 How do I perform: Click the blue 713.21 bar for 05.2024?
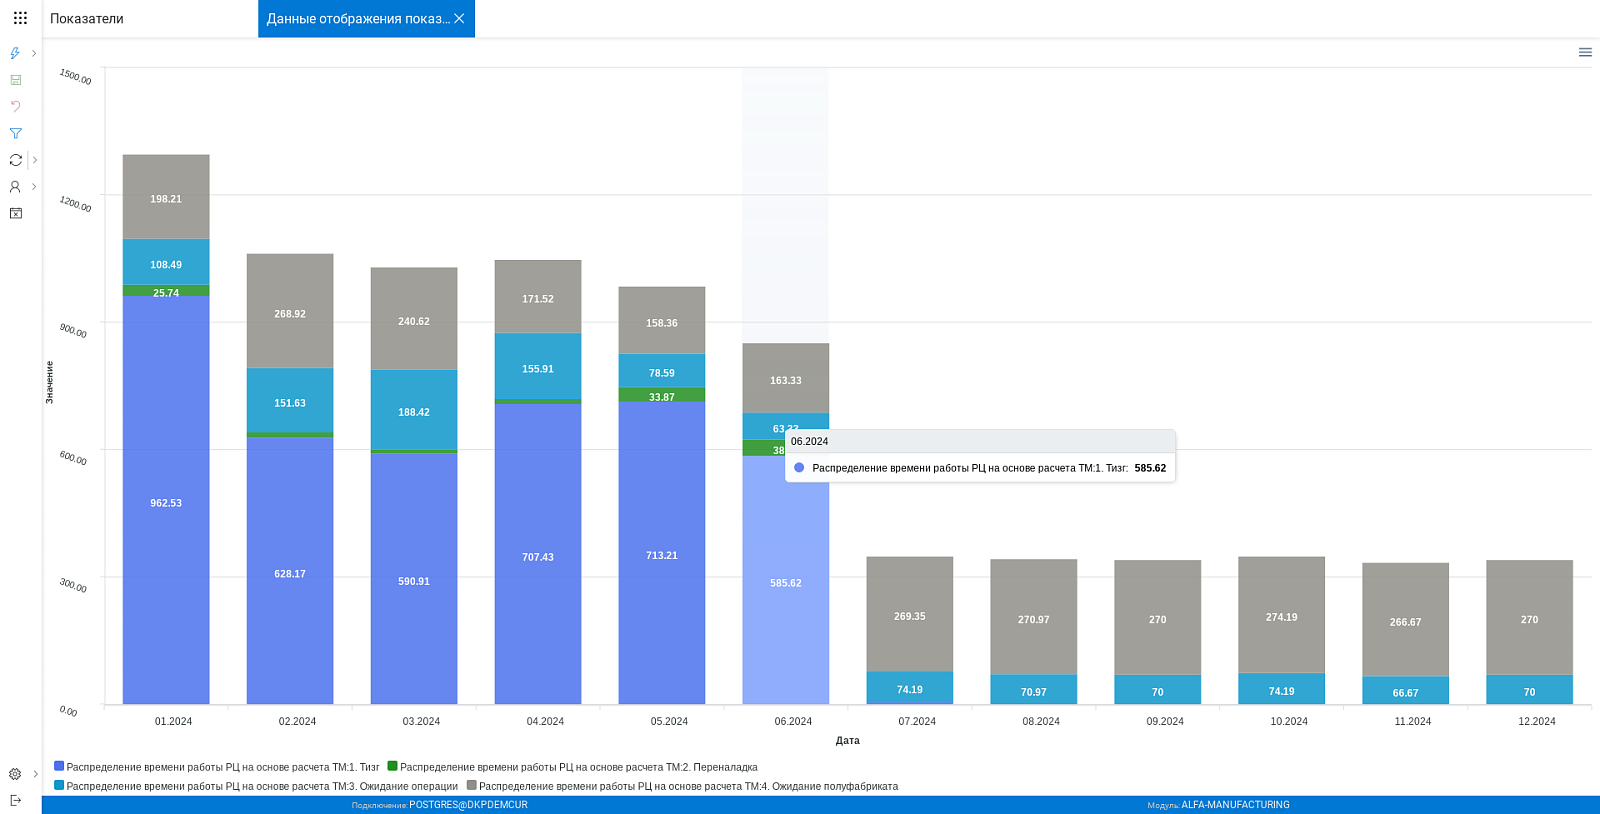(662, 553)
